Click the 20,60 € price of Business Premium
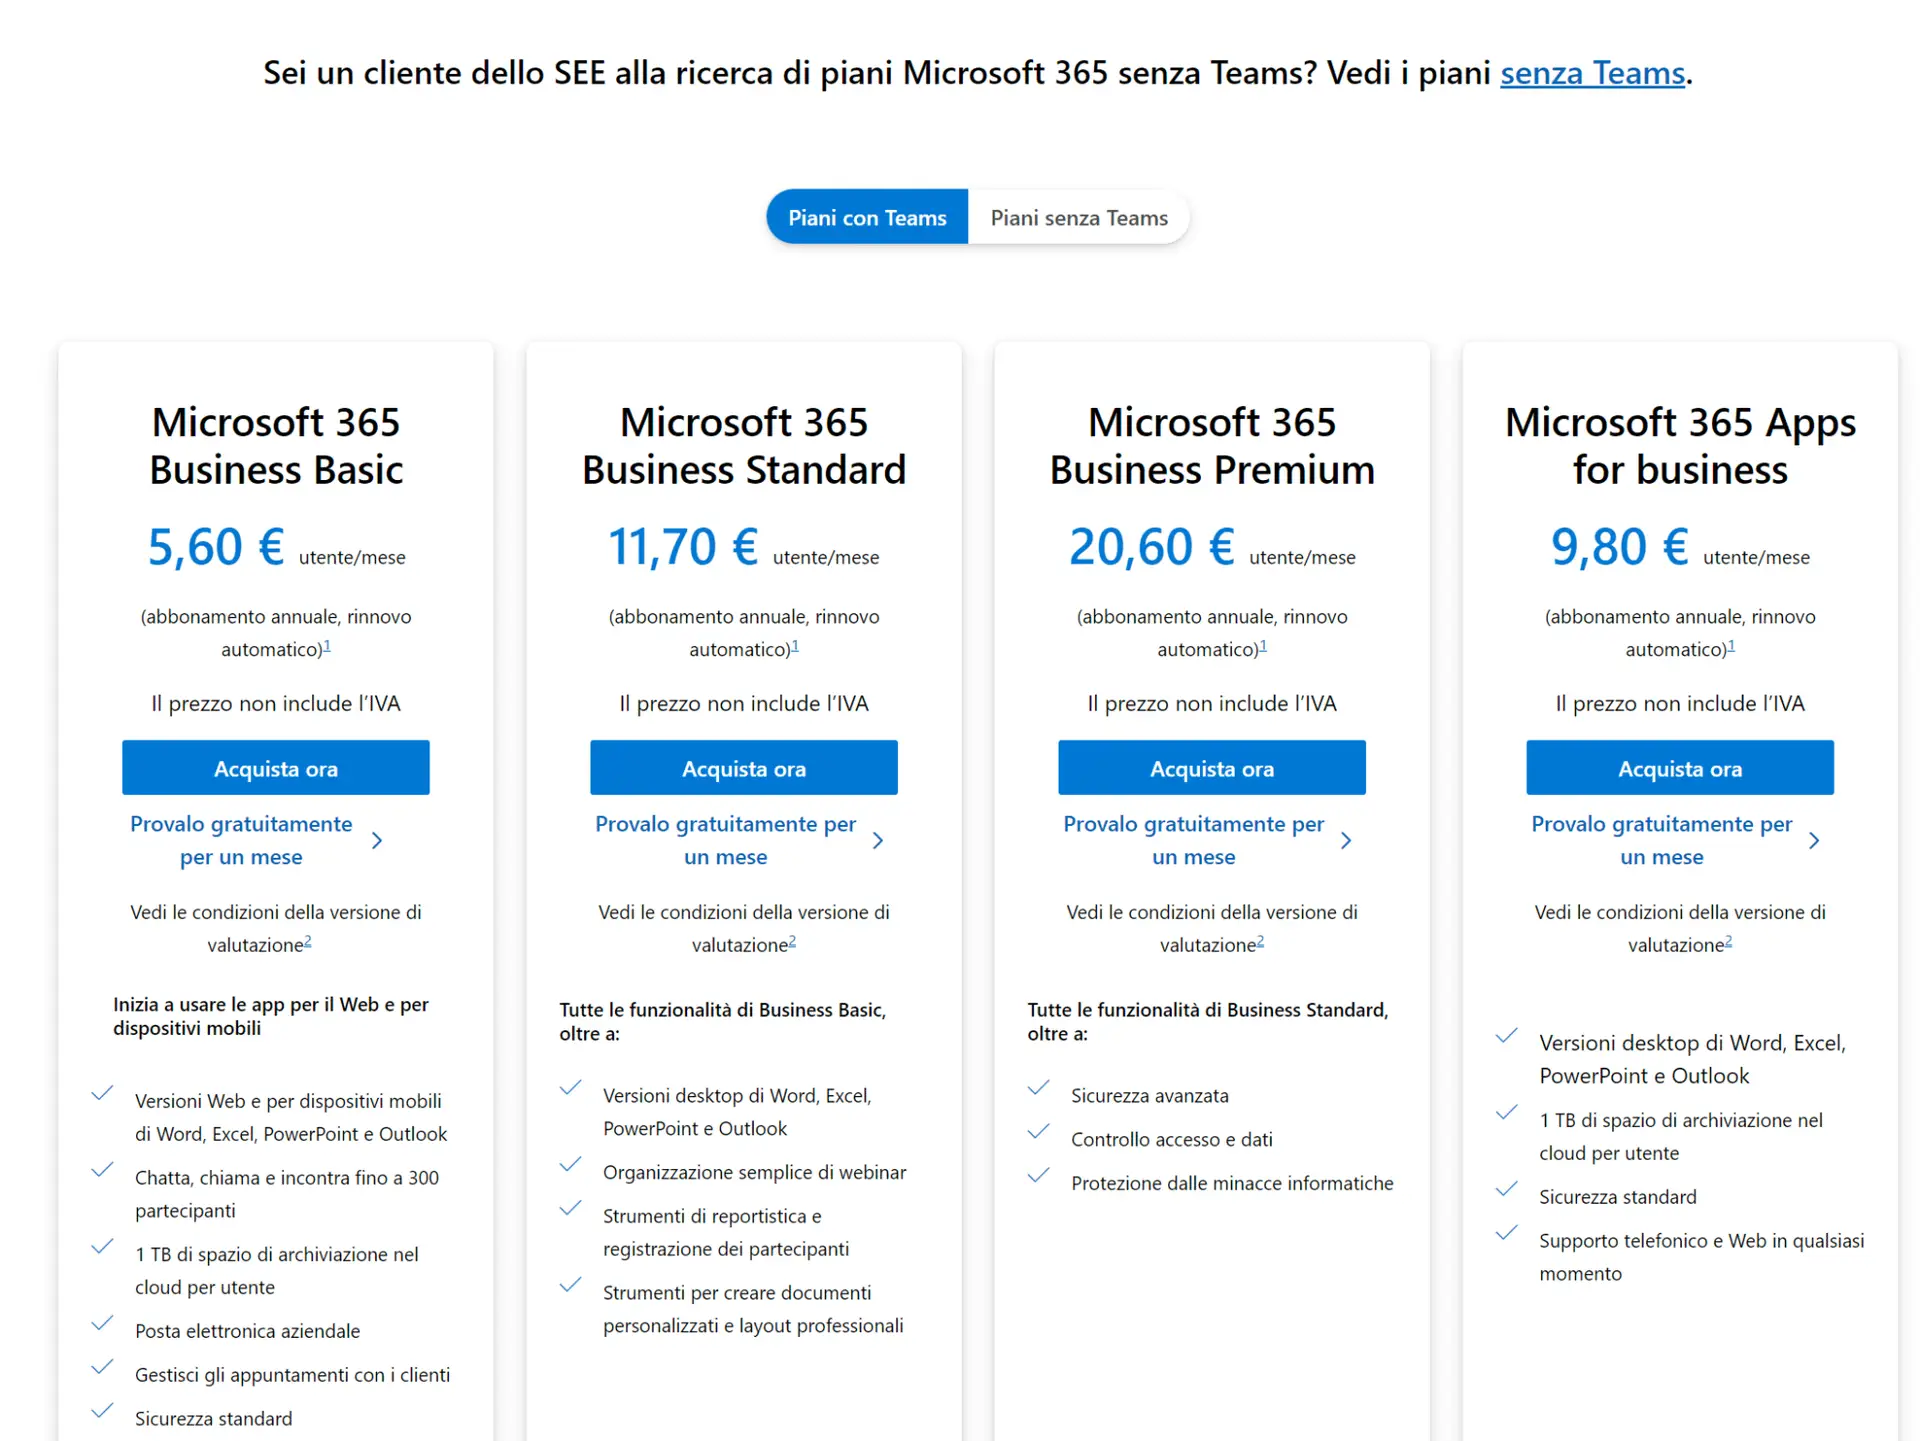Image resolution: width=1920 pixels, height=1441 pixels. tap(1152, 547)
